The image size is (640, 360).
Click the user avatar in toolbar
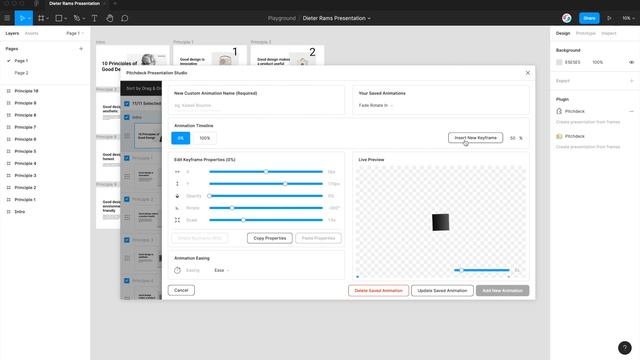[567, 18]
